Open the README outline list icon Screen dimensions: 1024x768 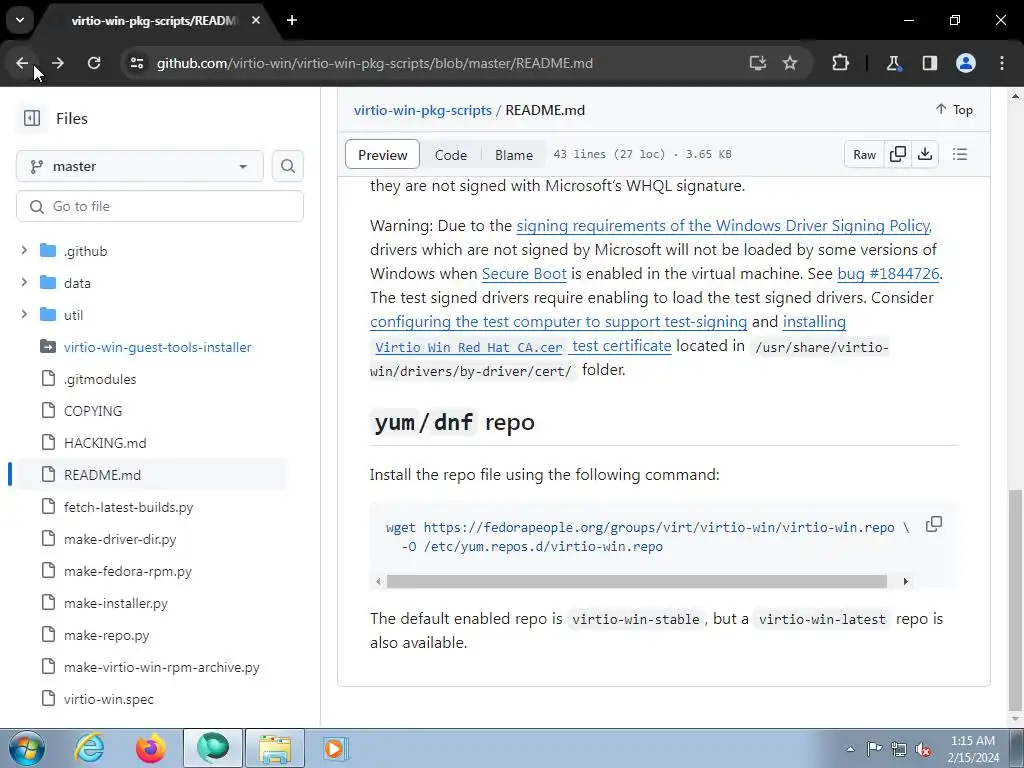tap(960, 155)
